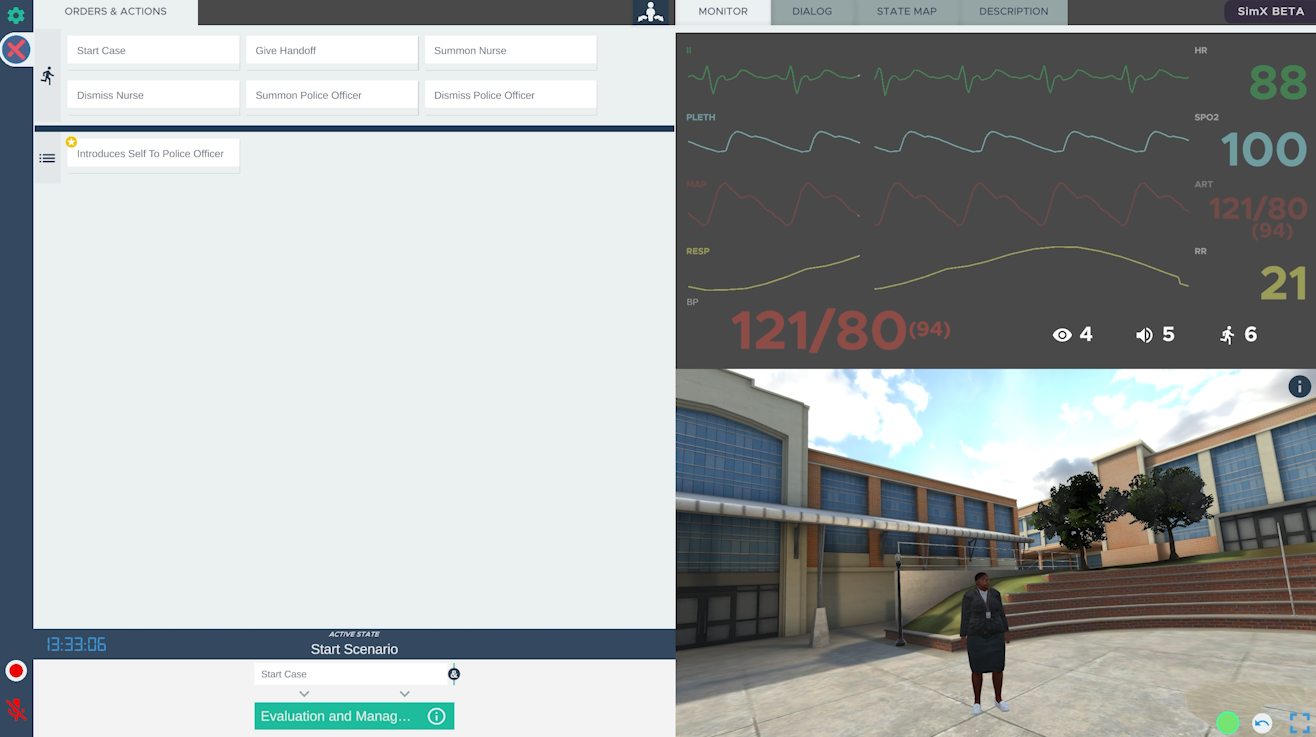Open the settings gear in the sidebar
The height and width of the screenshot is (737, 1316).
(16, 15)
